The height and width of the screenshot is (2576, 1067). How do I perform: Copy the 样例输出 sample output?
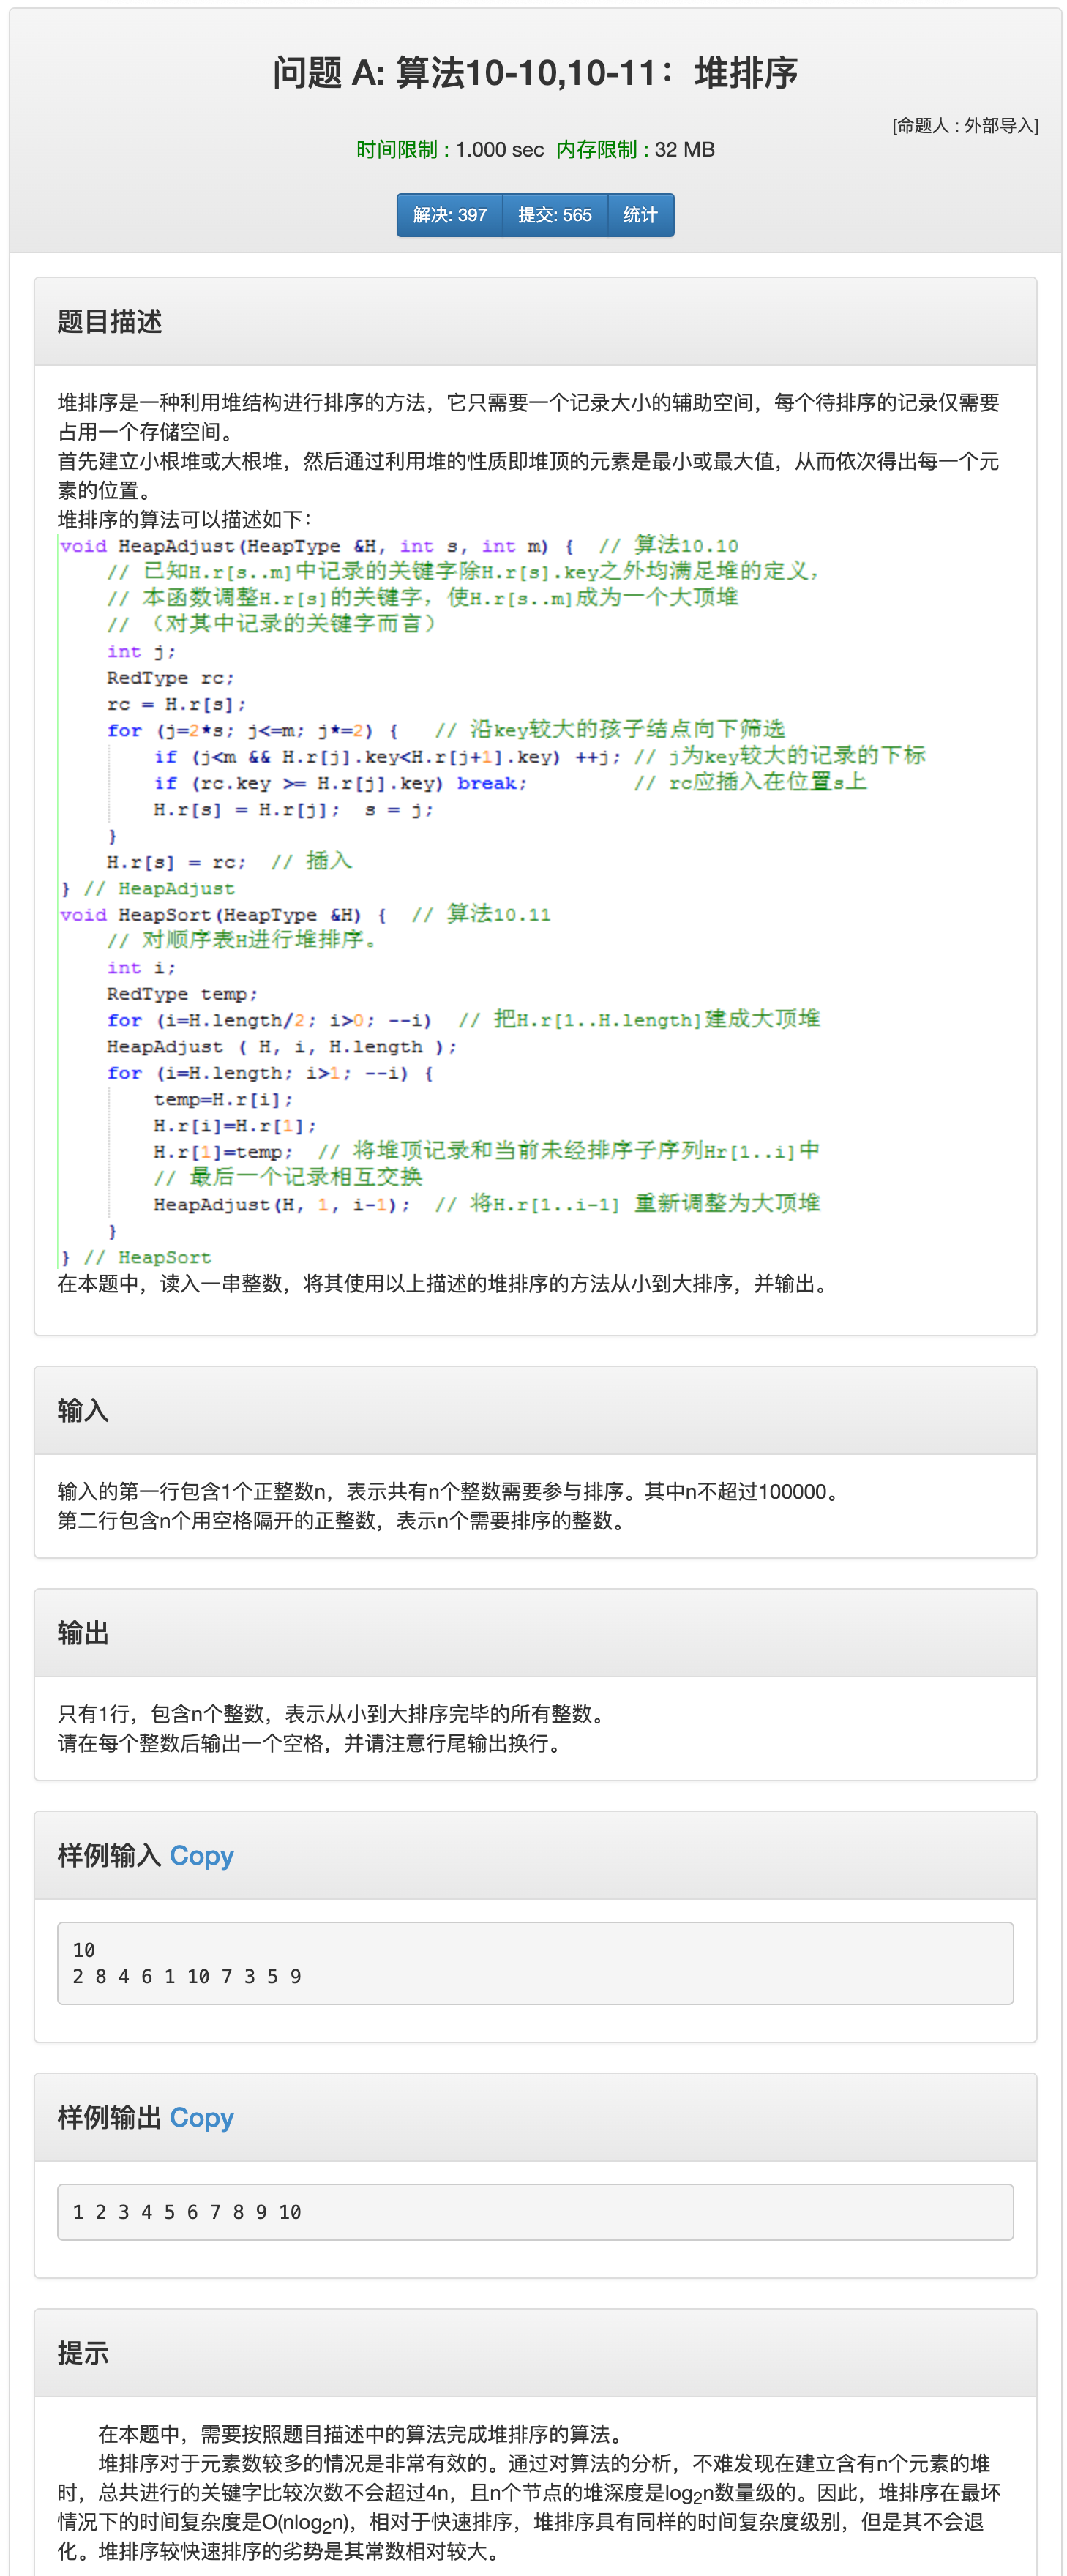click(x=202, y=2117)
